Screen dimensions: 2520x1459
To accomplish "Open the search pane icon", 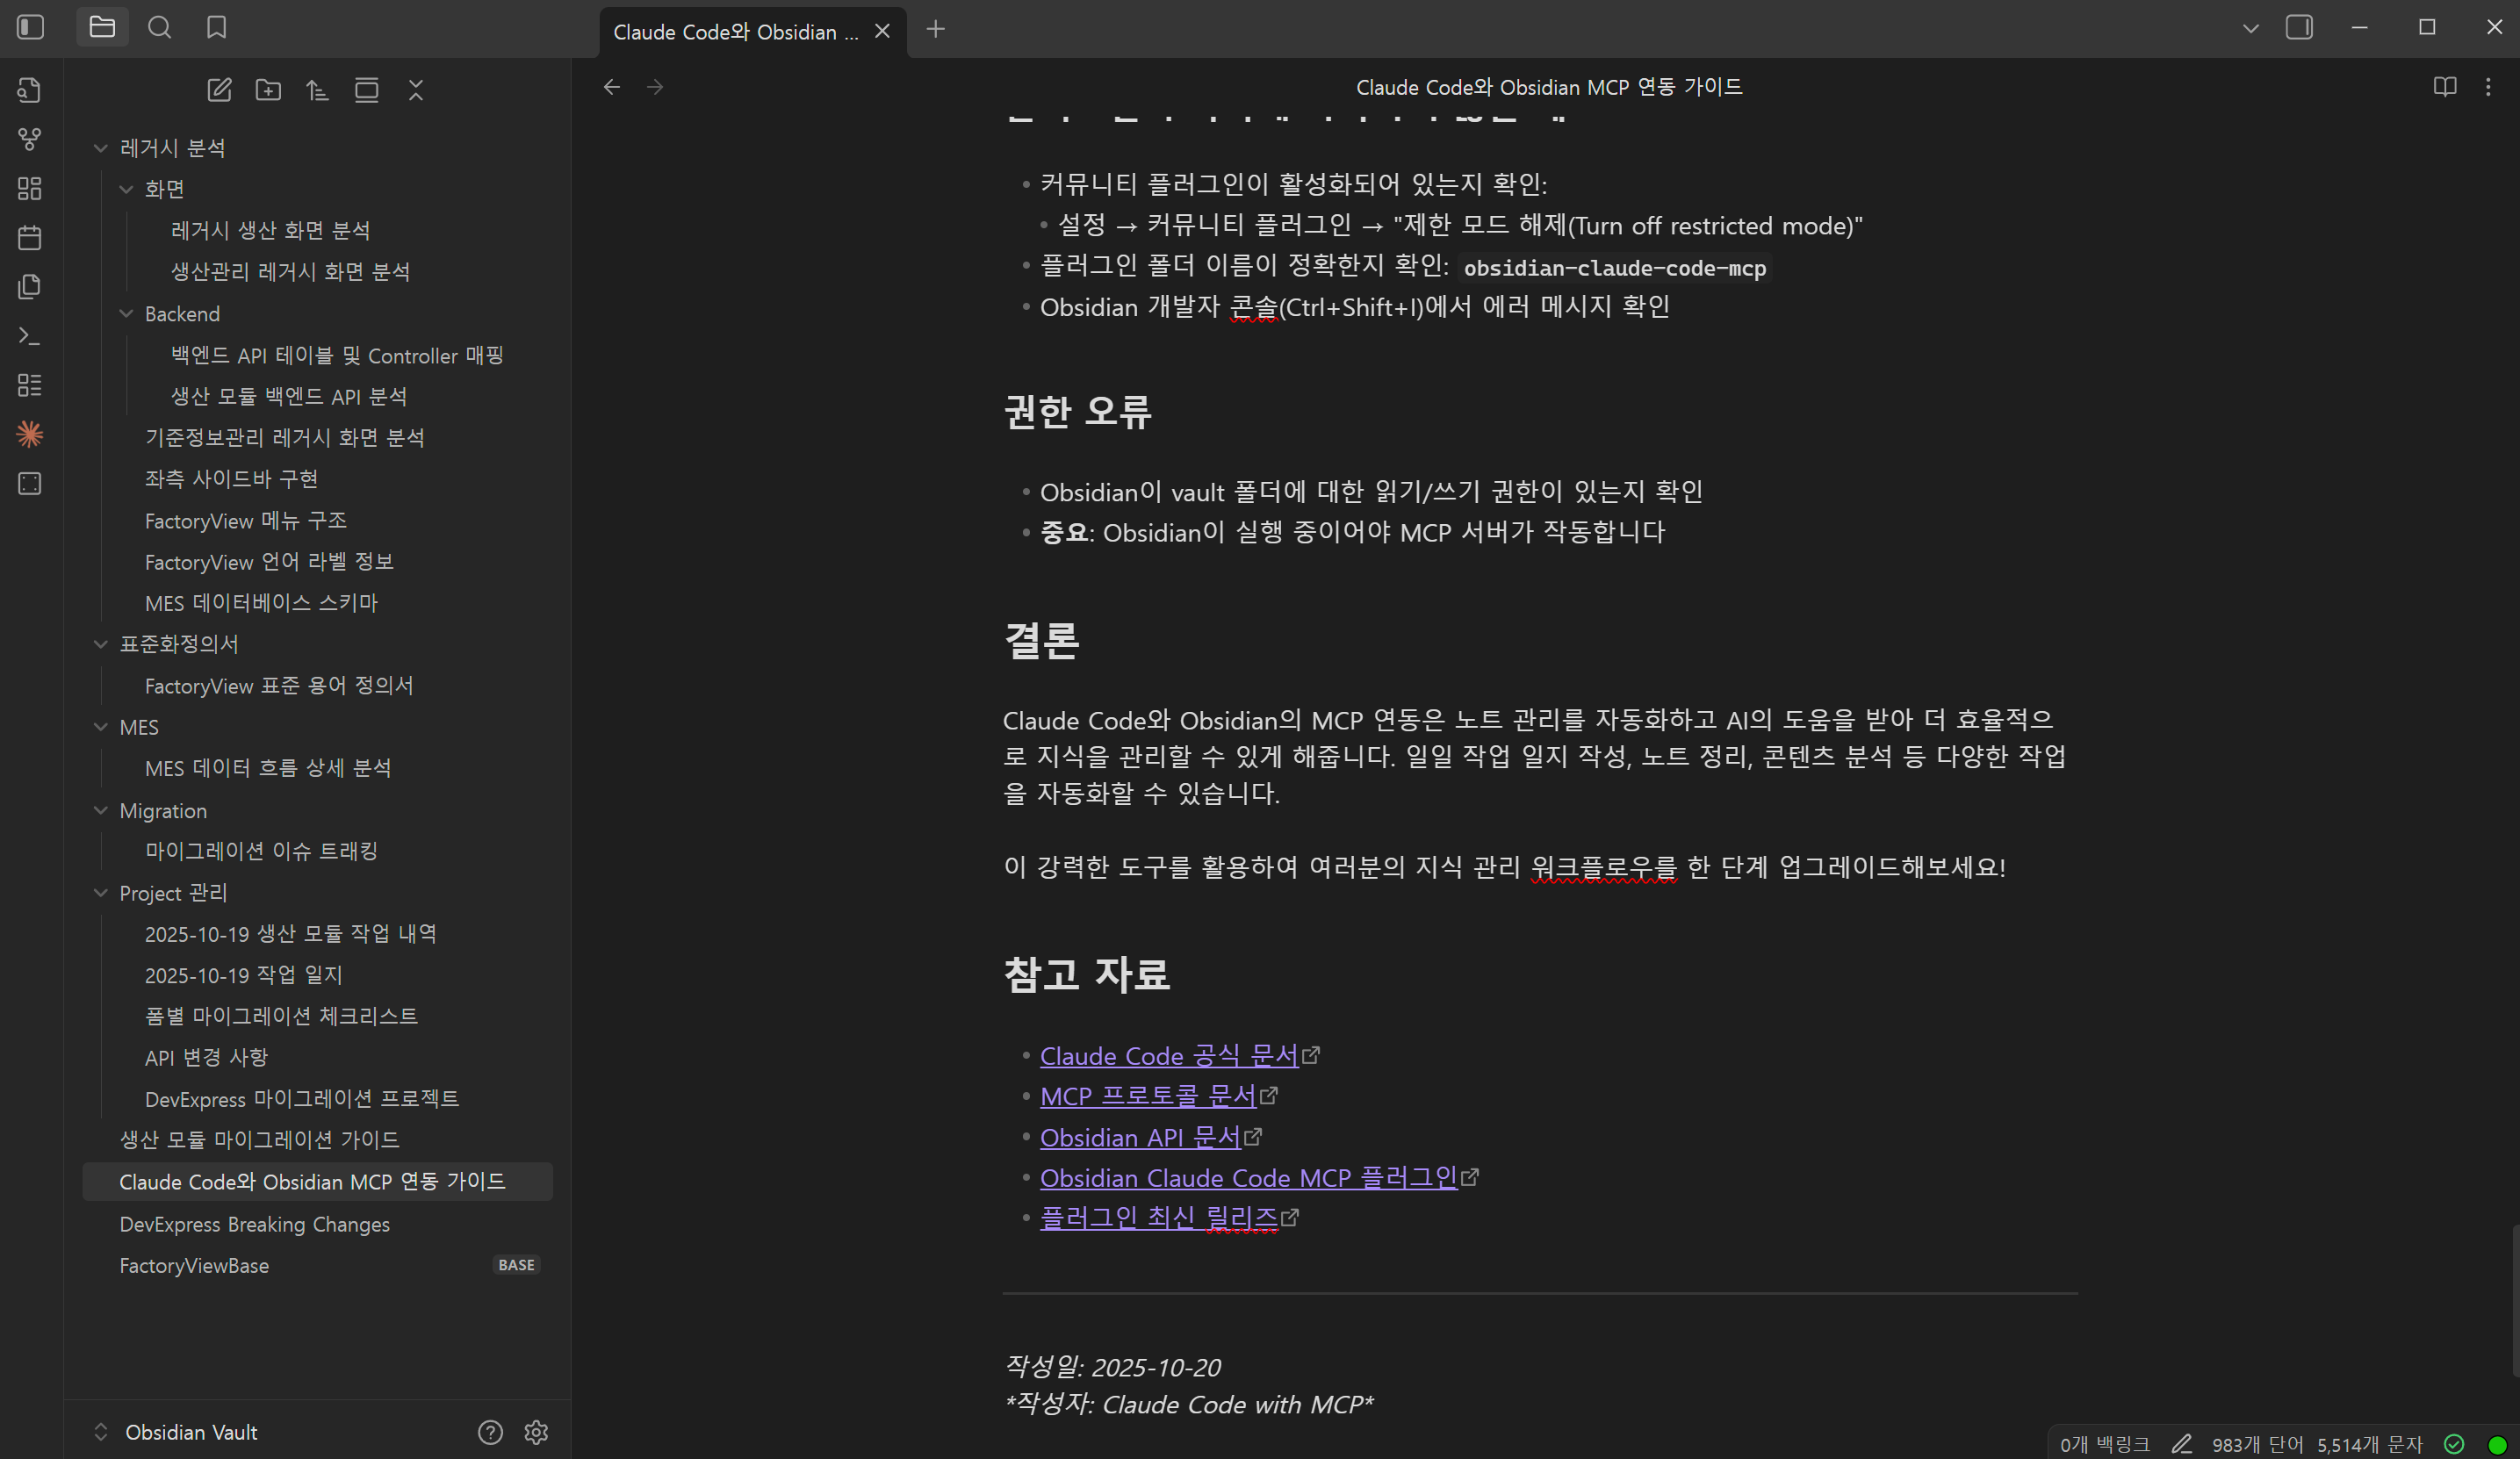I will [x=159, y=28].
